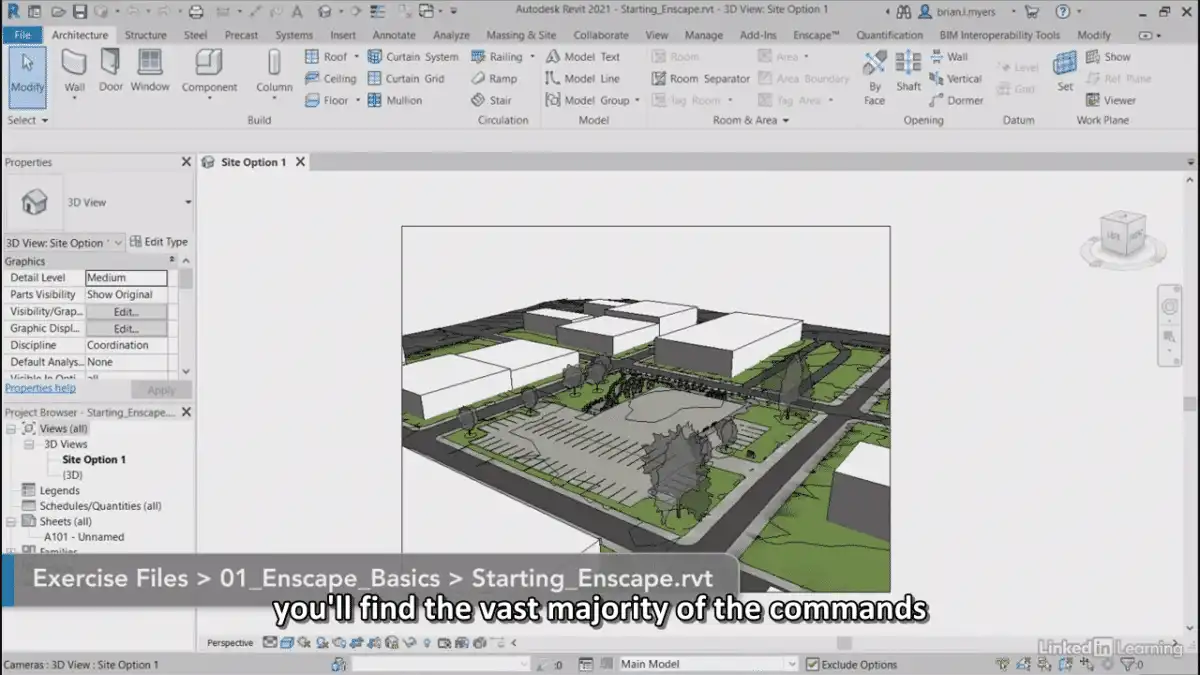Click the Room Separator tool
The height and width of the screenshot is (675, 1200).
[700, 79]
